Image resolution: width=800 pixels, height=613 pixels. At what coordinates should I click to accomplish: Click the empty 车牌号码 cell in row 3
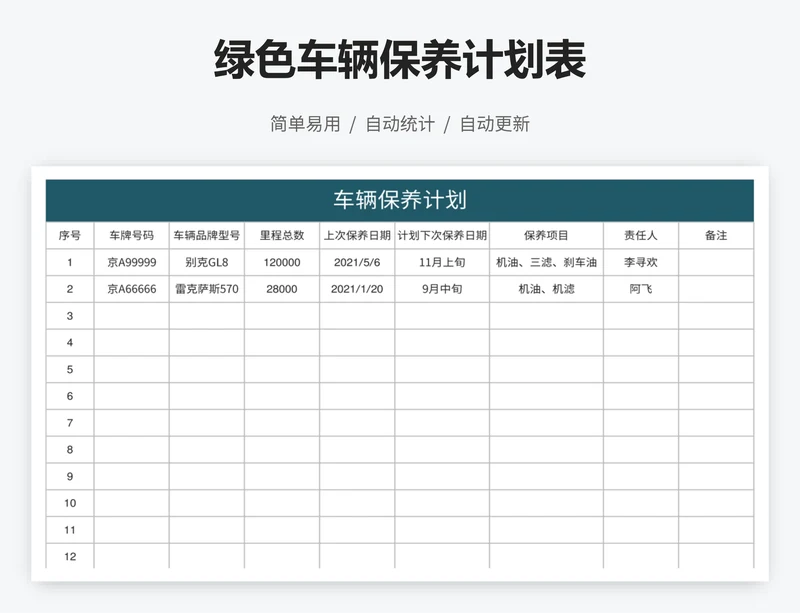[132, 316]
